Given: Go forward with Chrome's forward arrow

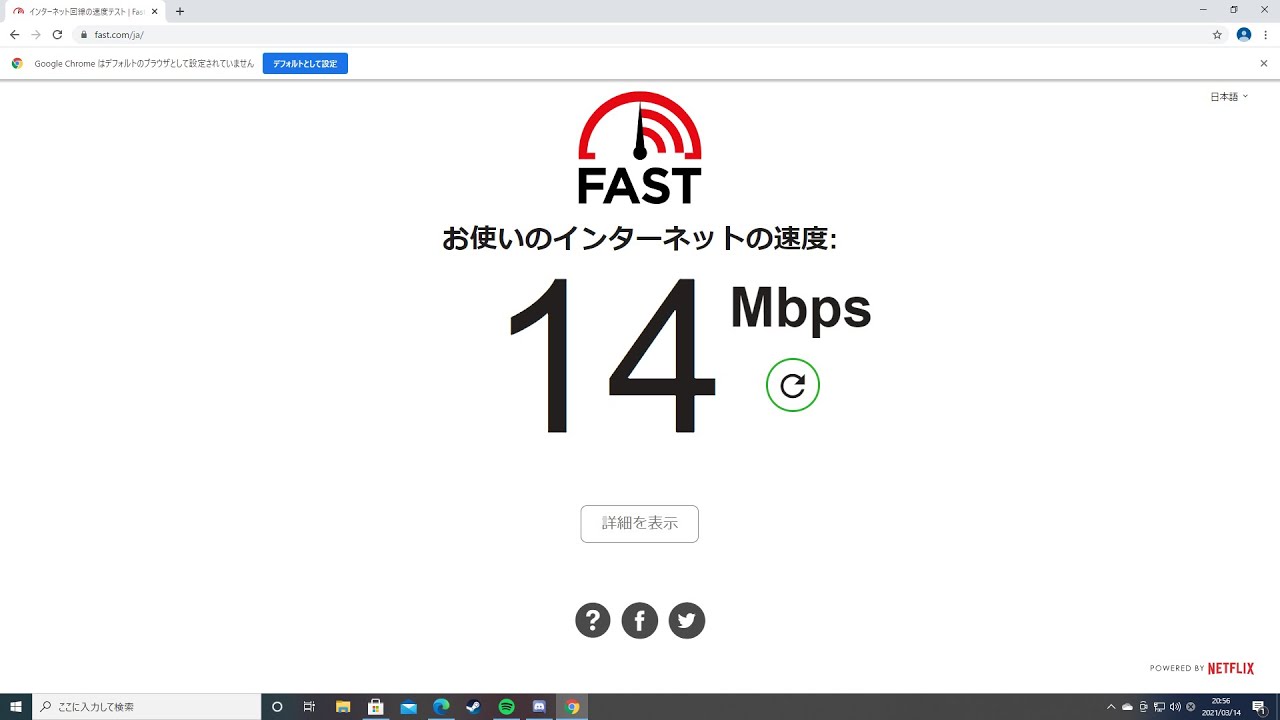Looking at the screenshot, I should click(x=36, y=34).
